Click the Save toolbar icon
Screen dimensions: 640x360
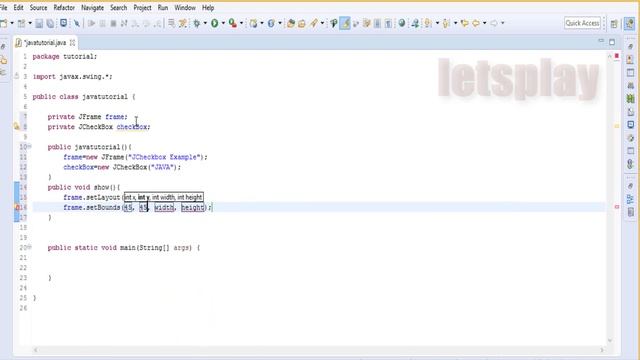click(x=39, y=23)
